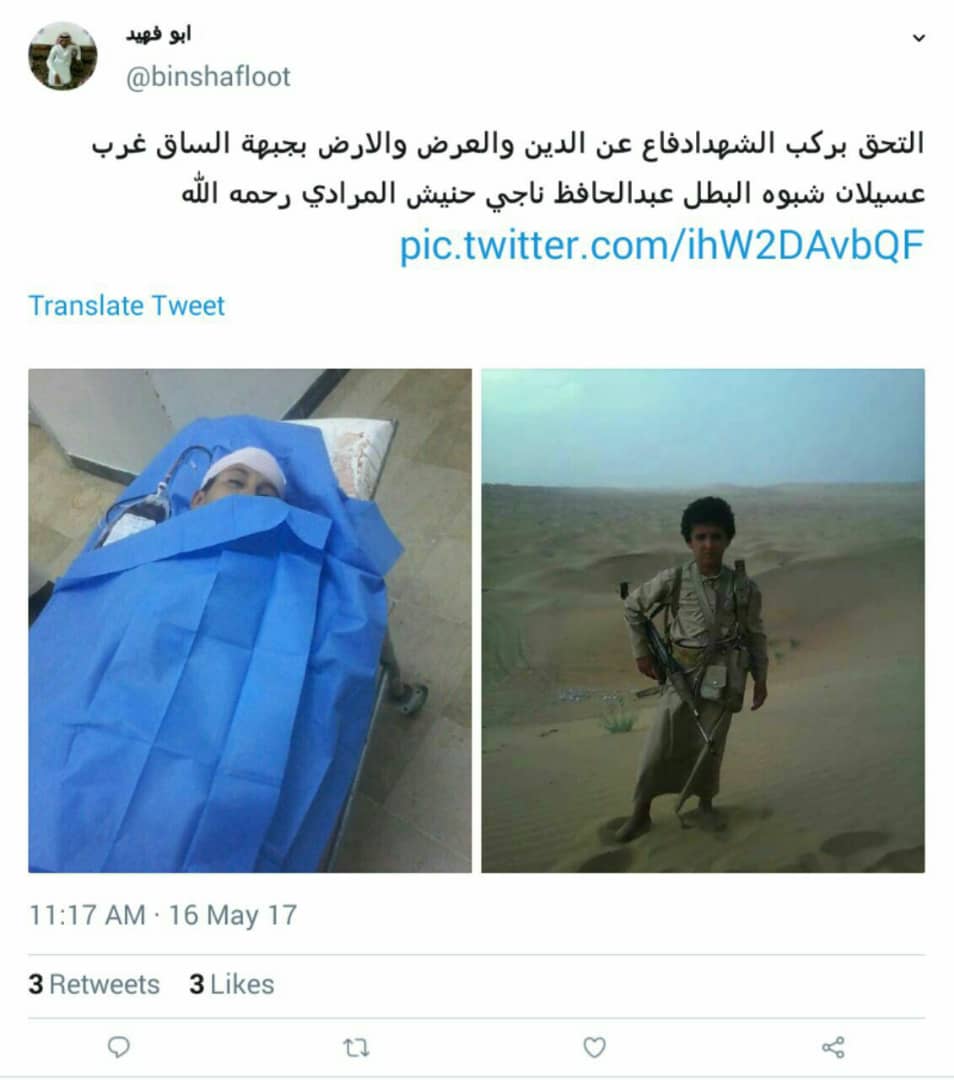Click the number 3 beside Likes
This screenshot has height=1080, width=954.
[197, 984]
